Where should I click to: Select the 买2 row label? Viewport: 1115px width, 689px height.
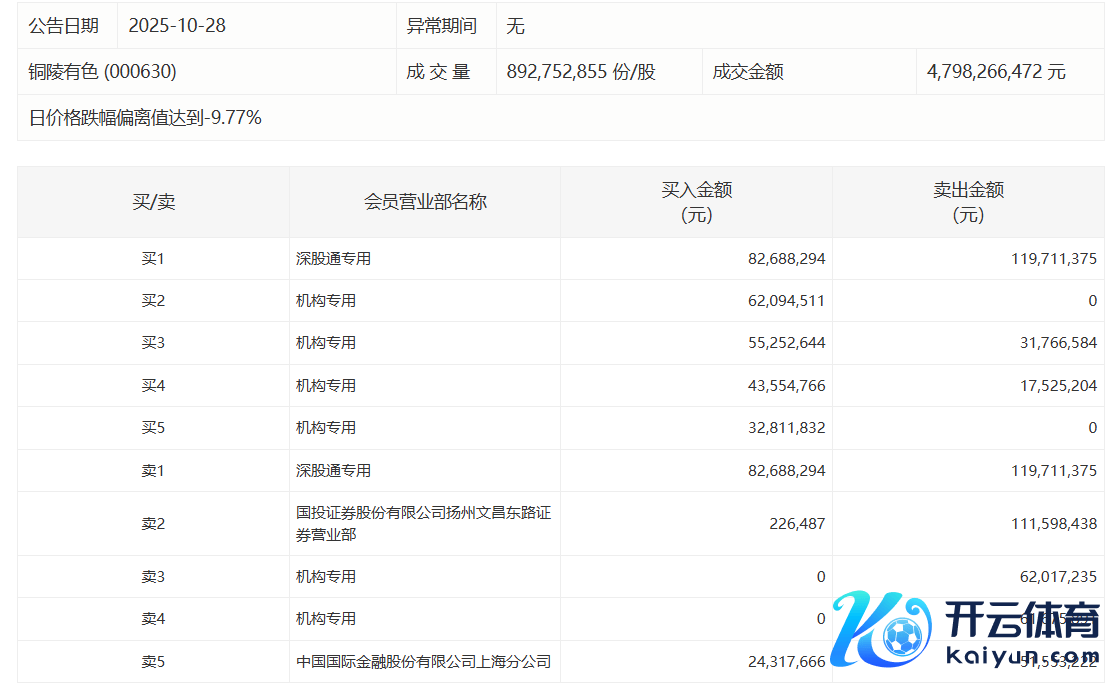pyautogui.click(x=153, y=301)
